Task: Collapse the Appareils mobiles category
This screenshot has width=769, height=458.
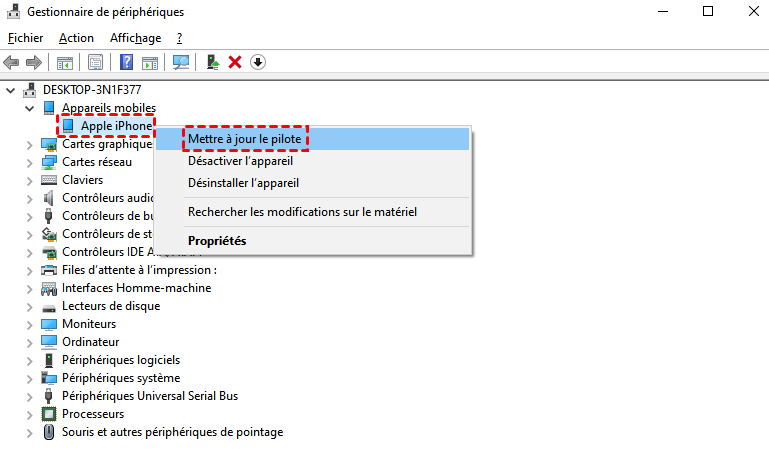Action: [x=28, y=108]
